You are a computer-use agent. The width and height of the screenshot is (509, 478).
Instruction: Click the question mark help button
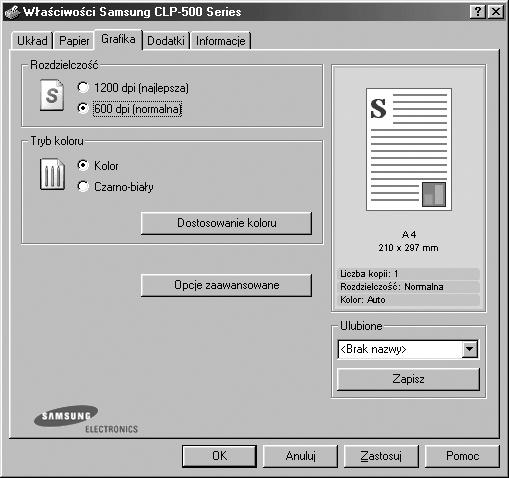[x=478, y=12]
